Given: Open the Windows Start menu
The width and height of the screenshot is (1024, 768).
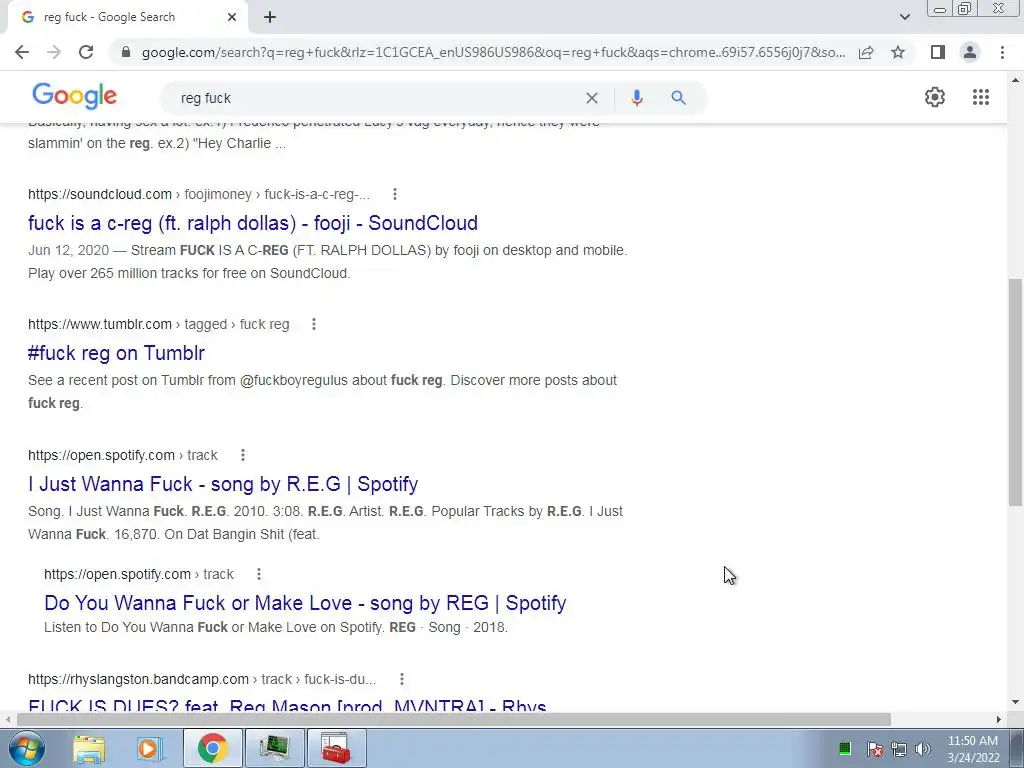Looking at the screenshot, I should tap(26, 748).
